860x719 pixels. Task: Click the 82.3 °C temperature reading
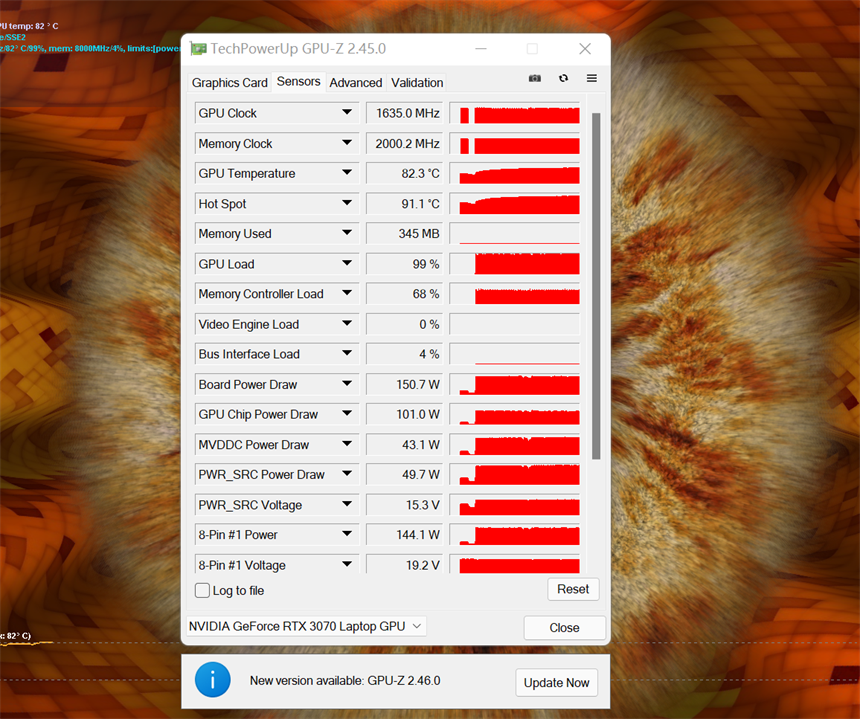(405, 173)
